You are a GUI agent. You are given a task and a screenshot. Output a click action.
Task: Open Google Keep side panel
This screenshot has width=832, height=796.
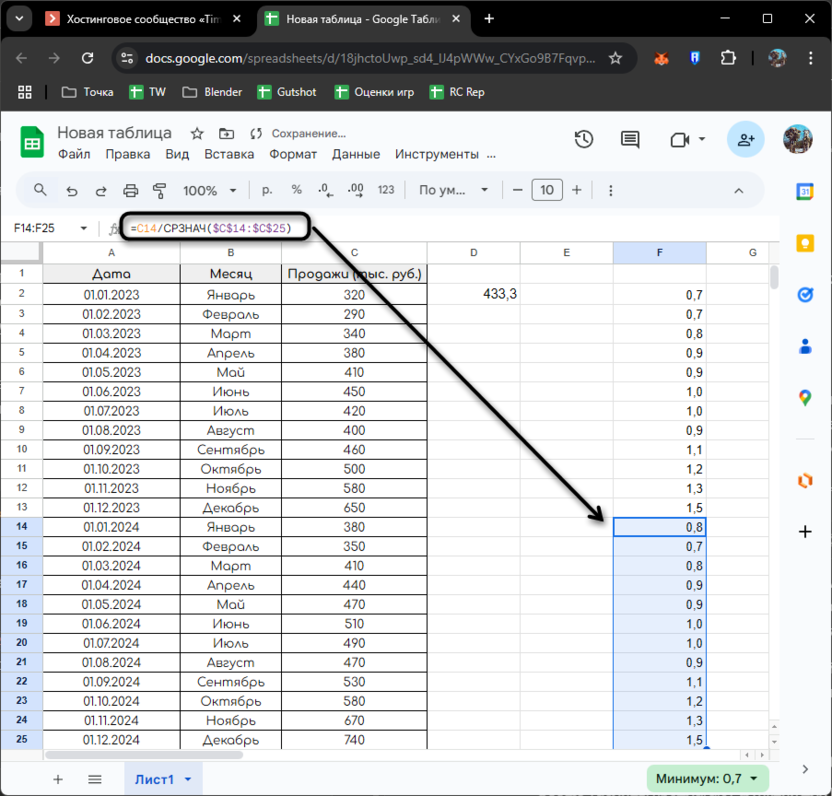(805, 243)
